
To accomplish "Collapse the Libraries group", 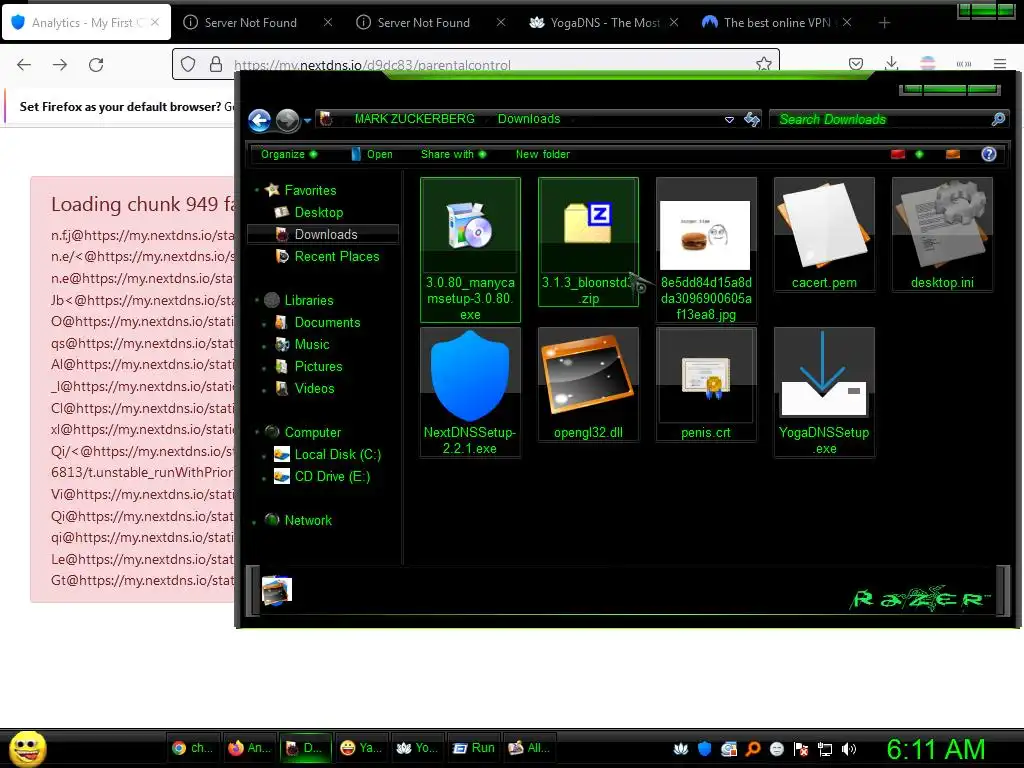I will pyautogui.click(x=257, y=300).
